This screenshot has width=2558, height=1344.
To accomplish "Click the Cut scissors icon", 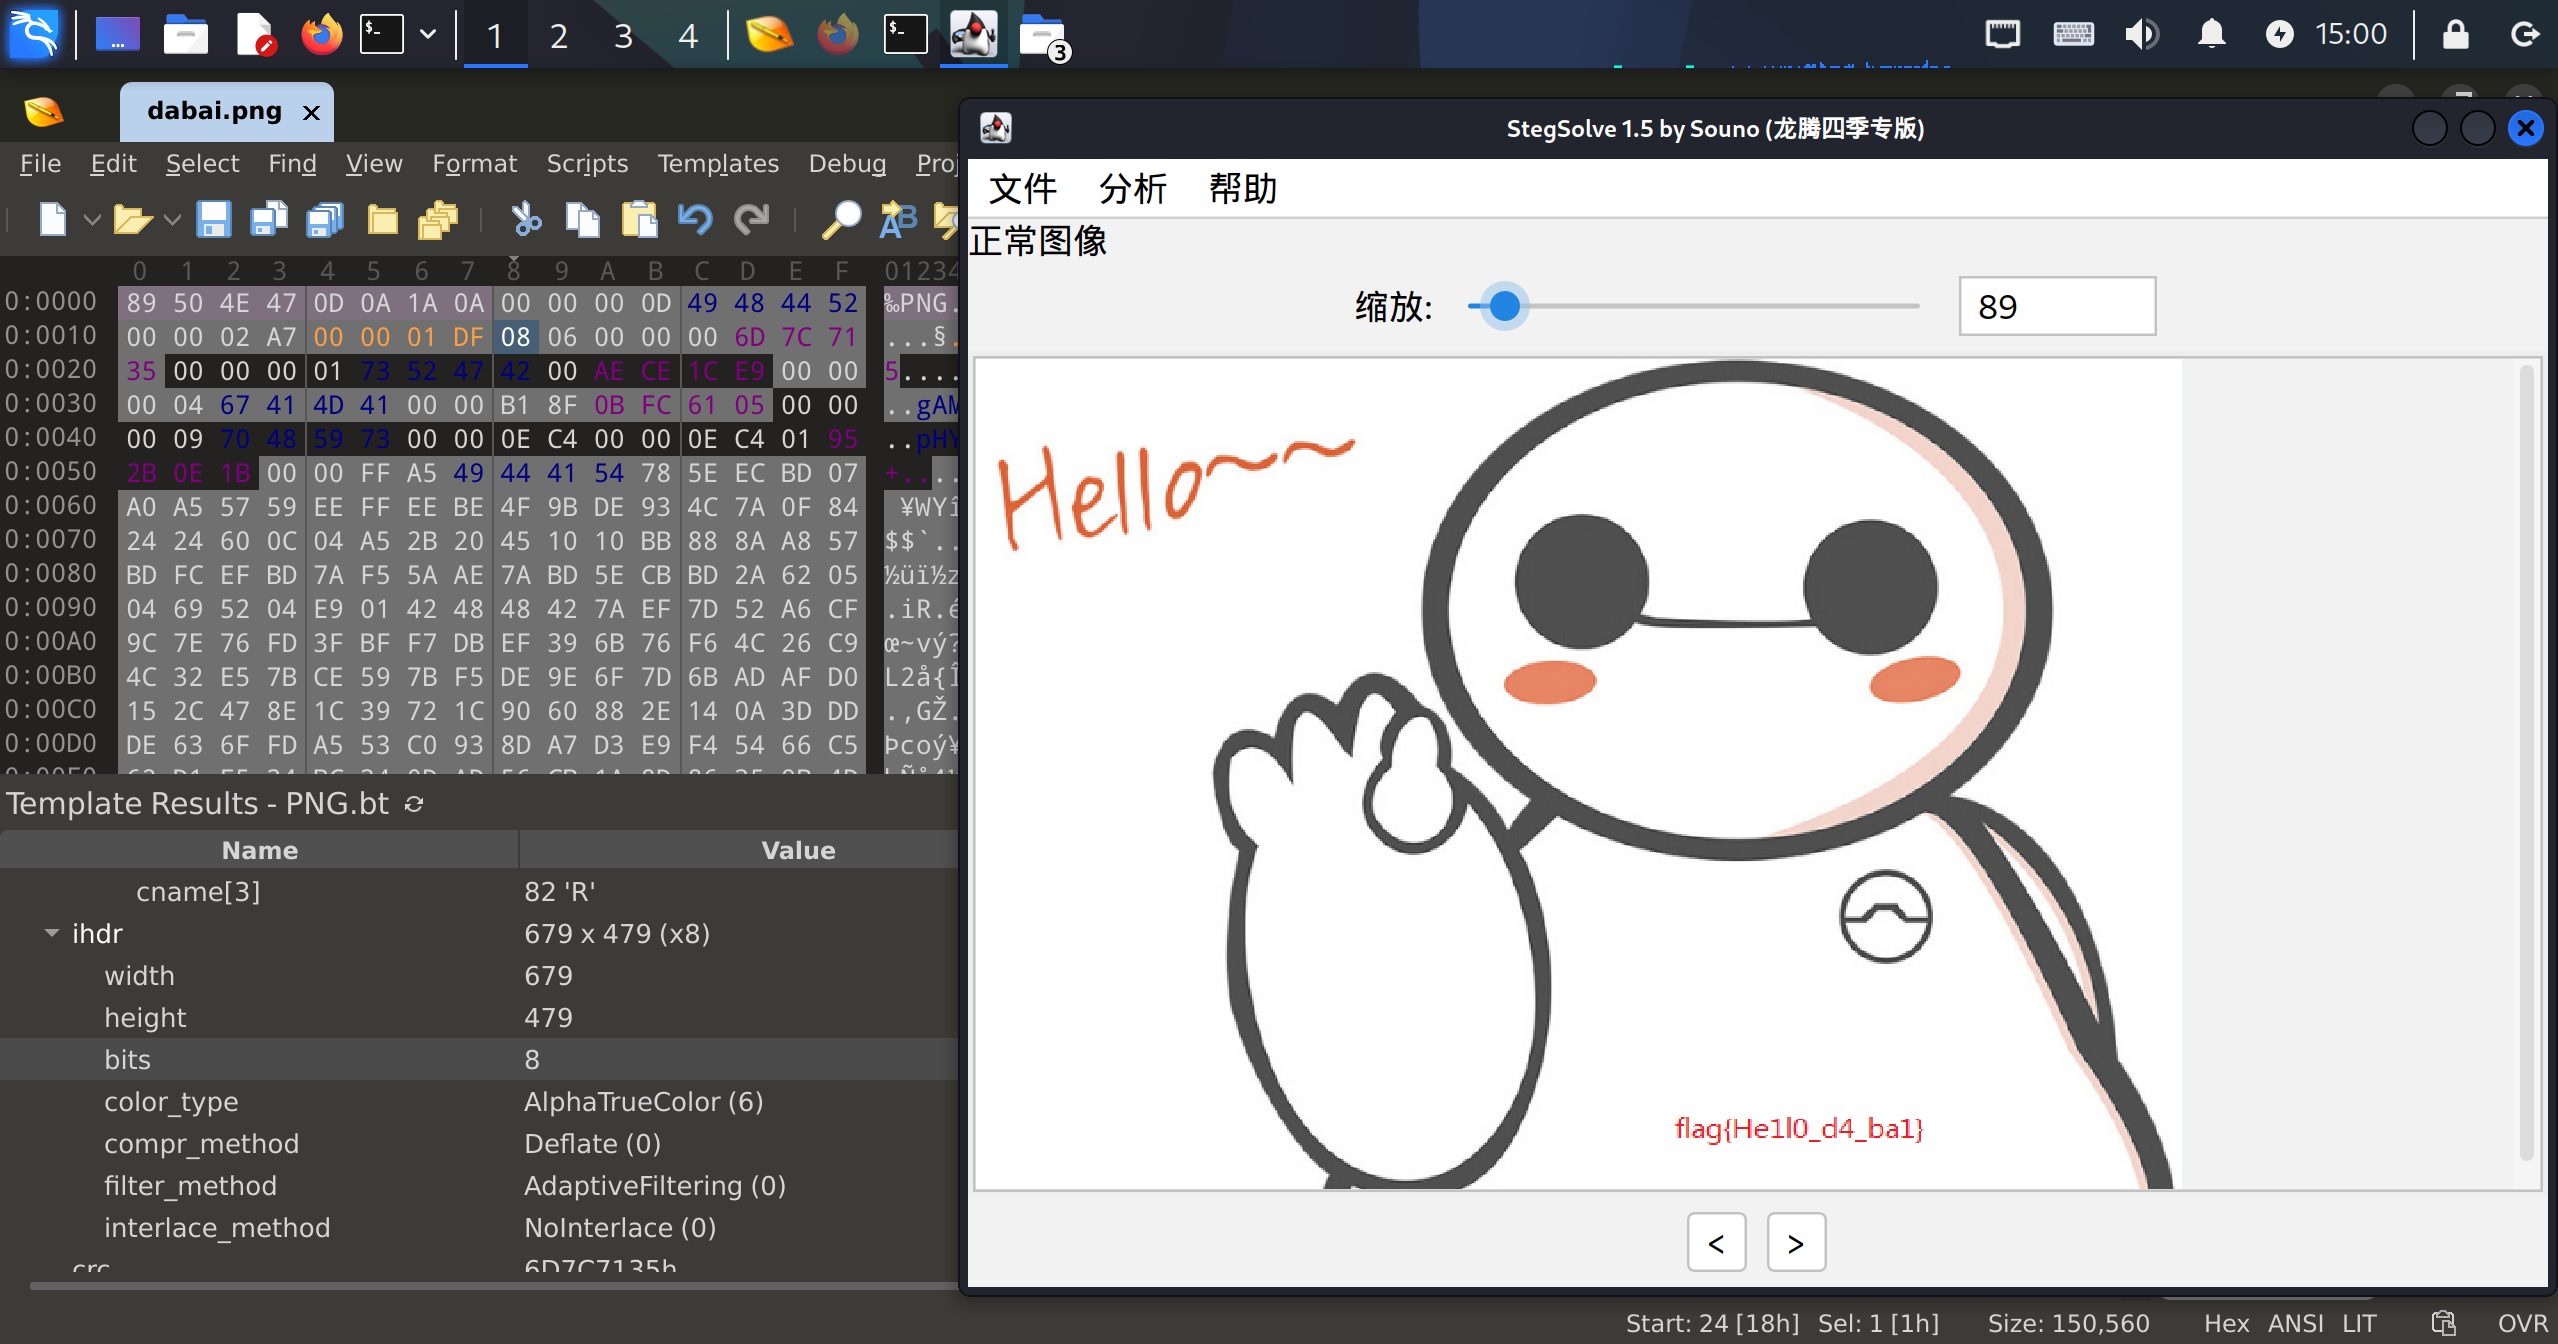I will coord(526,219).
